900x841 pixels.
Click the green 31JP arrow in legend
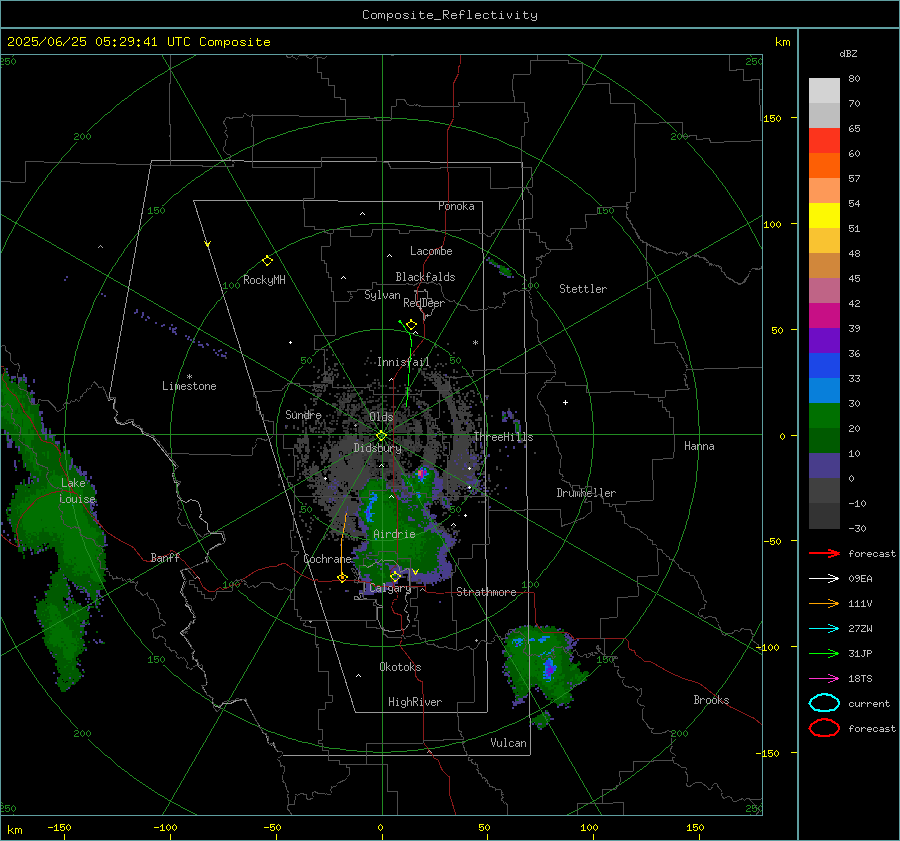(x=824, y=653)
